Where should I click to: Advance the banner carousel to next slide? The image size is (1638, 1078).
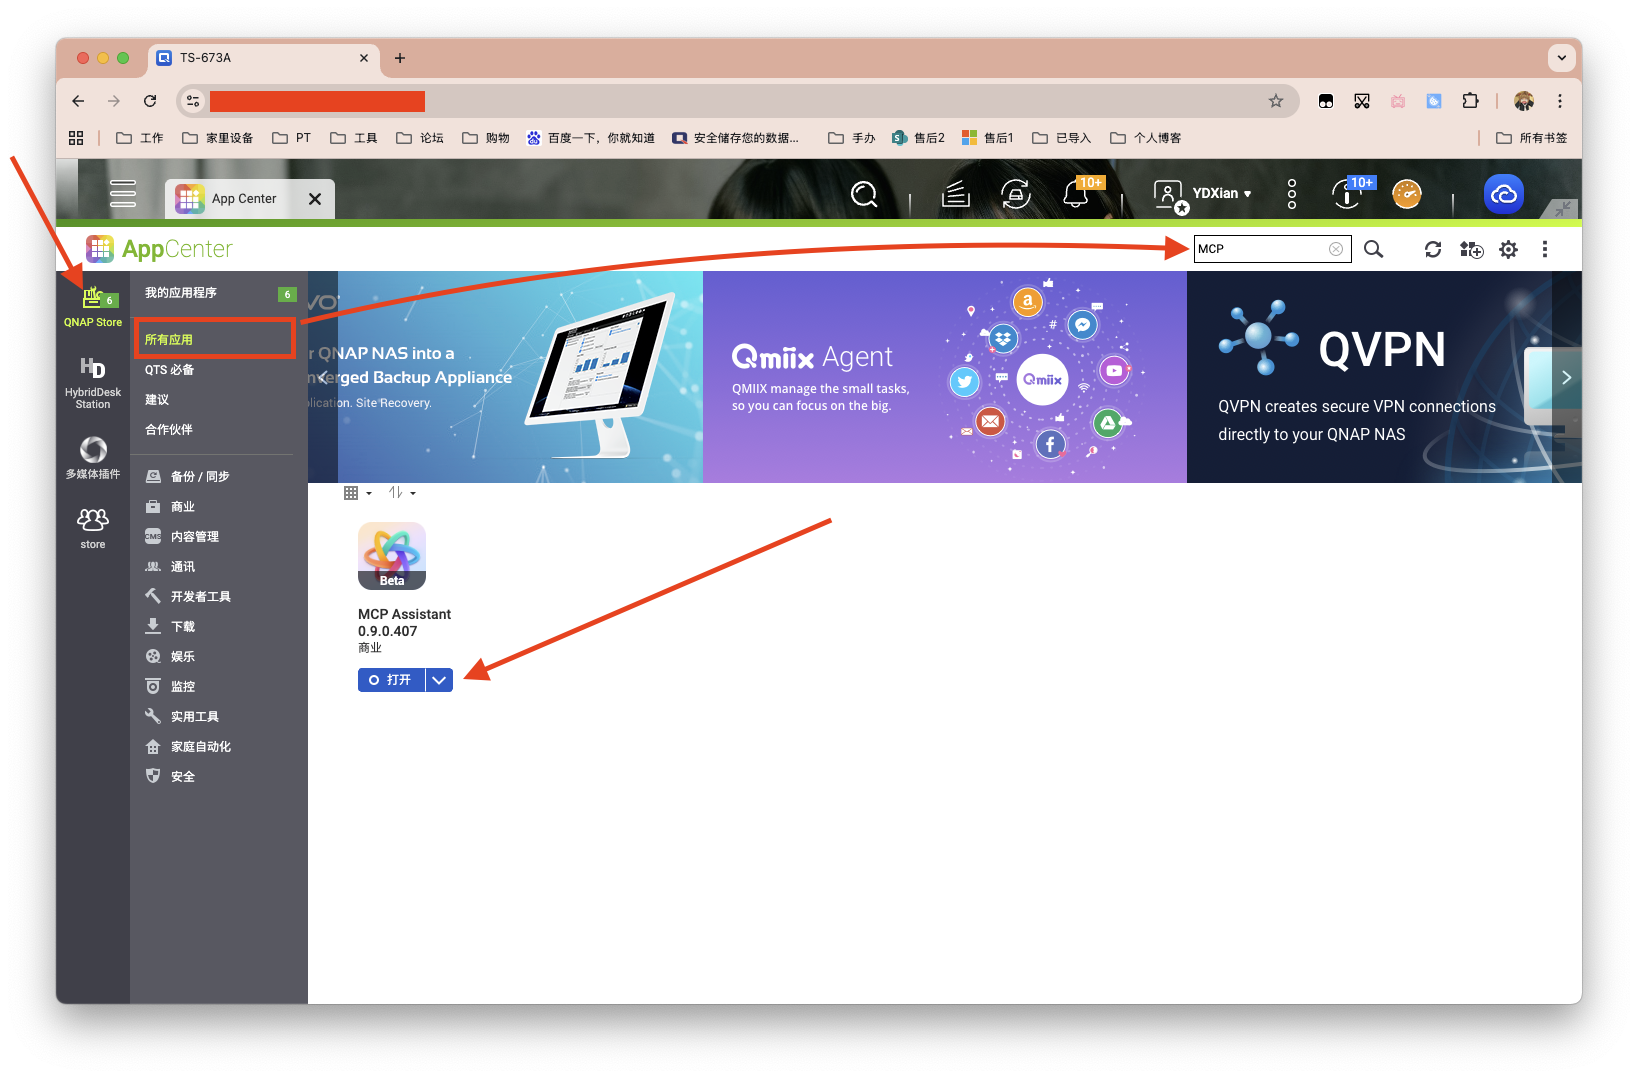point(1566,377)
